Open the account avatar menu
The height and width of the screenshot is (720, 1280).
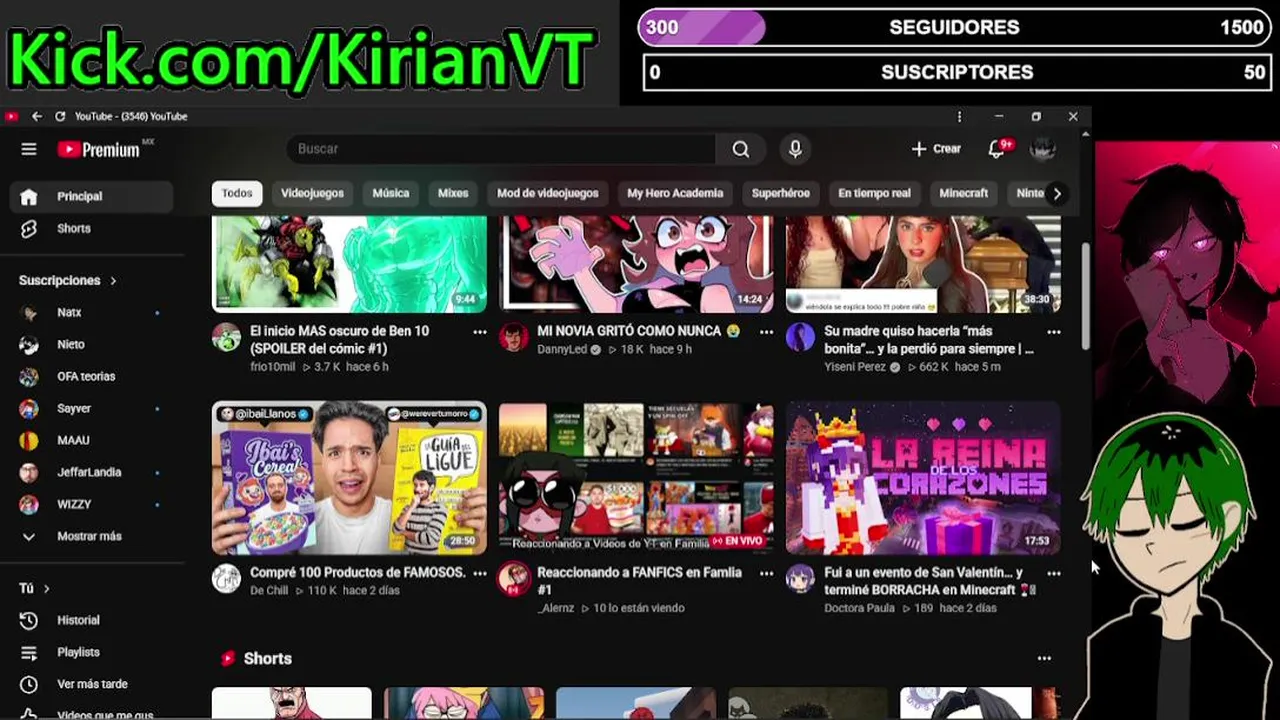click(x=1043, y=149)
